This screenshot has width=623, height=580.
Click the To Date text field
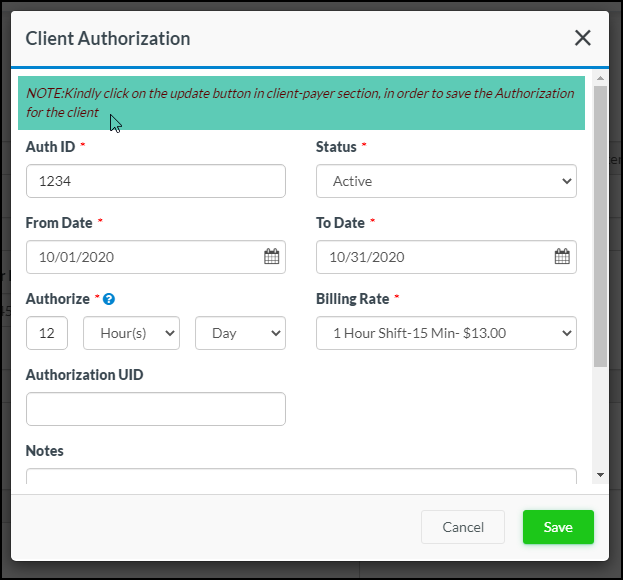pyautogui.click(x=434, y=257)
